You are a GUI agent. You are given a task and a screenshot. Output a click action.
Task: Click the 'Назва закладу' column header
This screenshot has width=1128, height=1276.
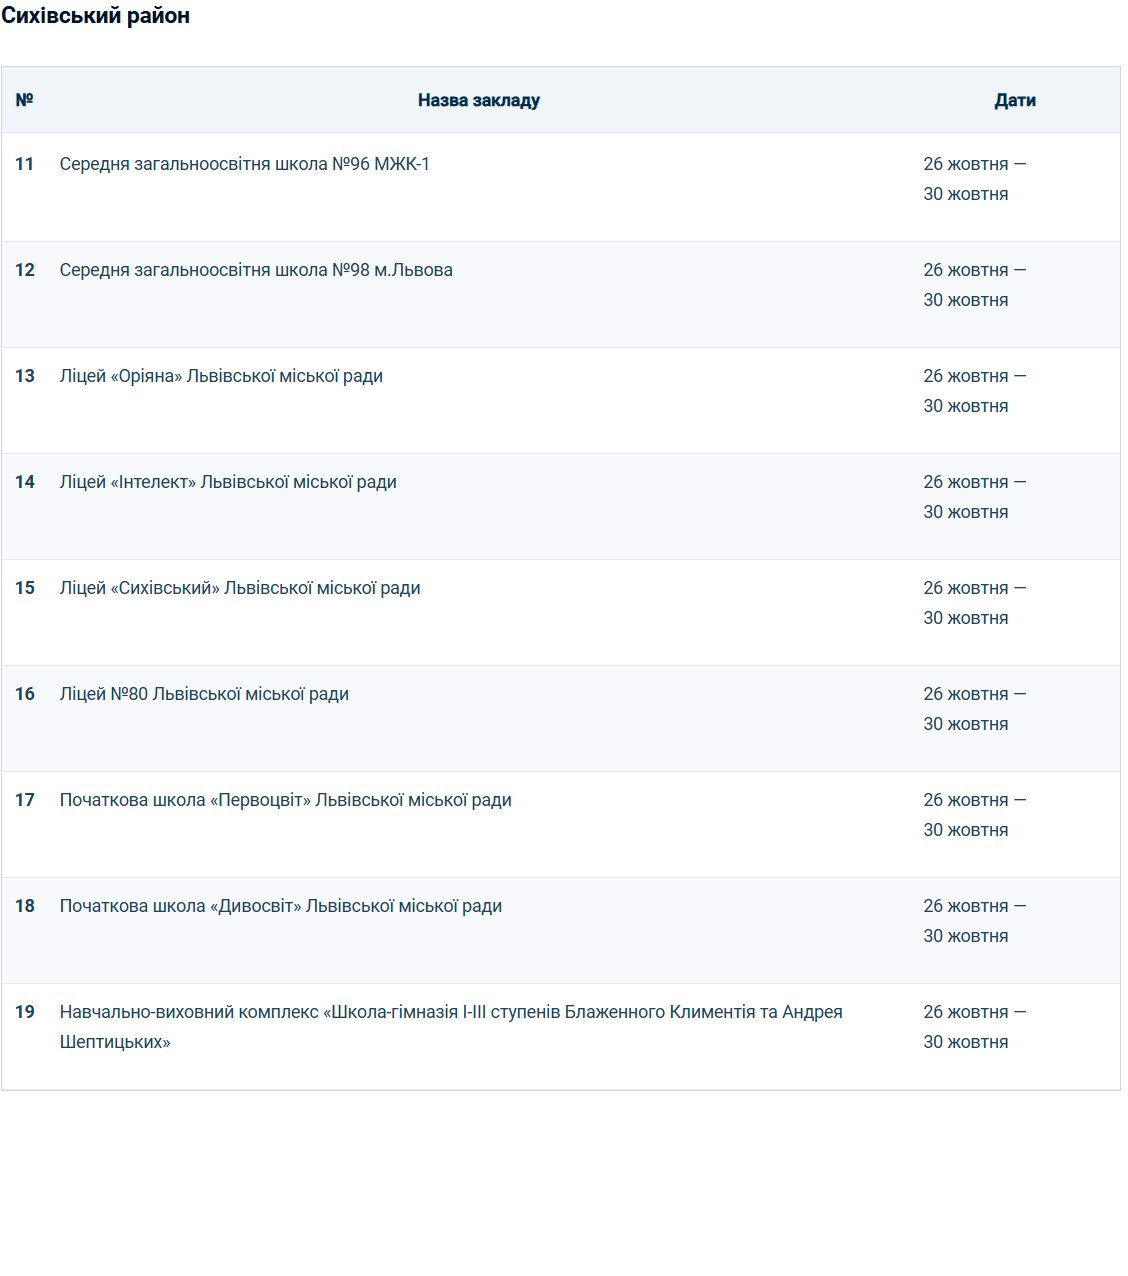point(479,100)
